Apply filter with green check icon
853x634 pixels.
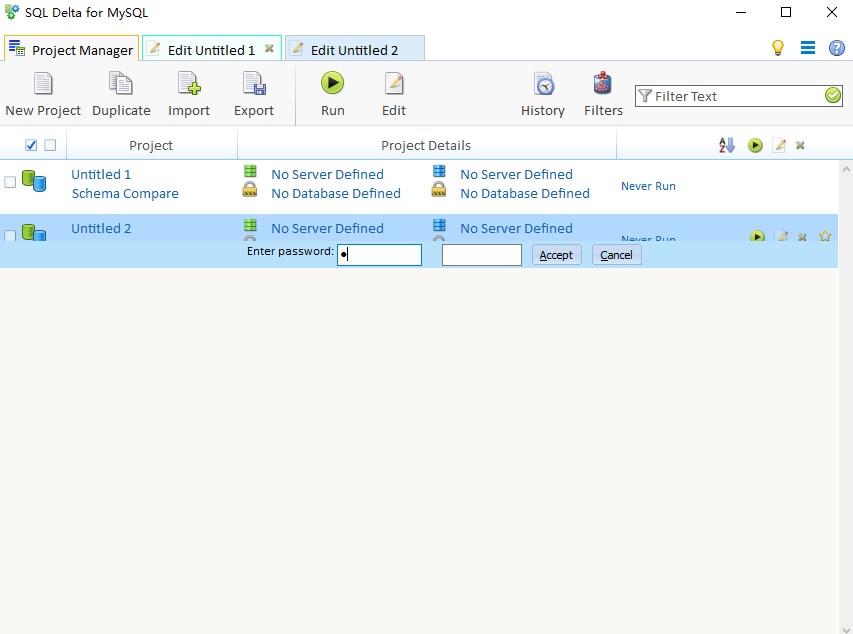(832, 96)
